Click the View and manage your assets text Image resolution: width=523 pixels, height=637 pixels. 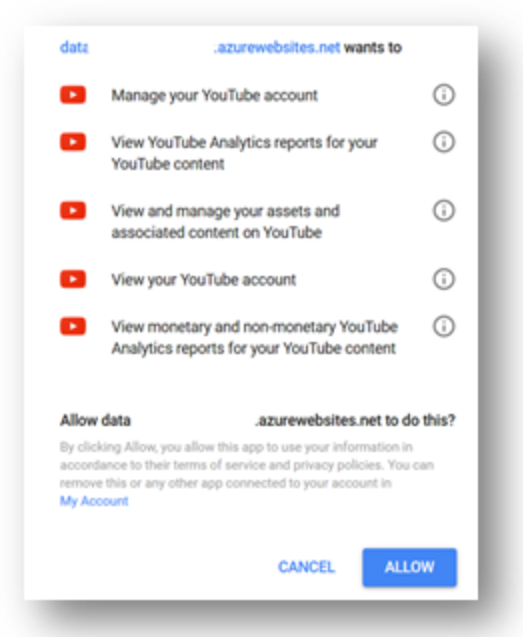tap(226, 222)
